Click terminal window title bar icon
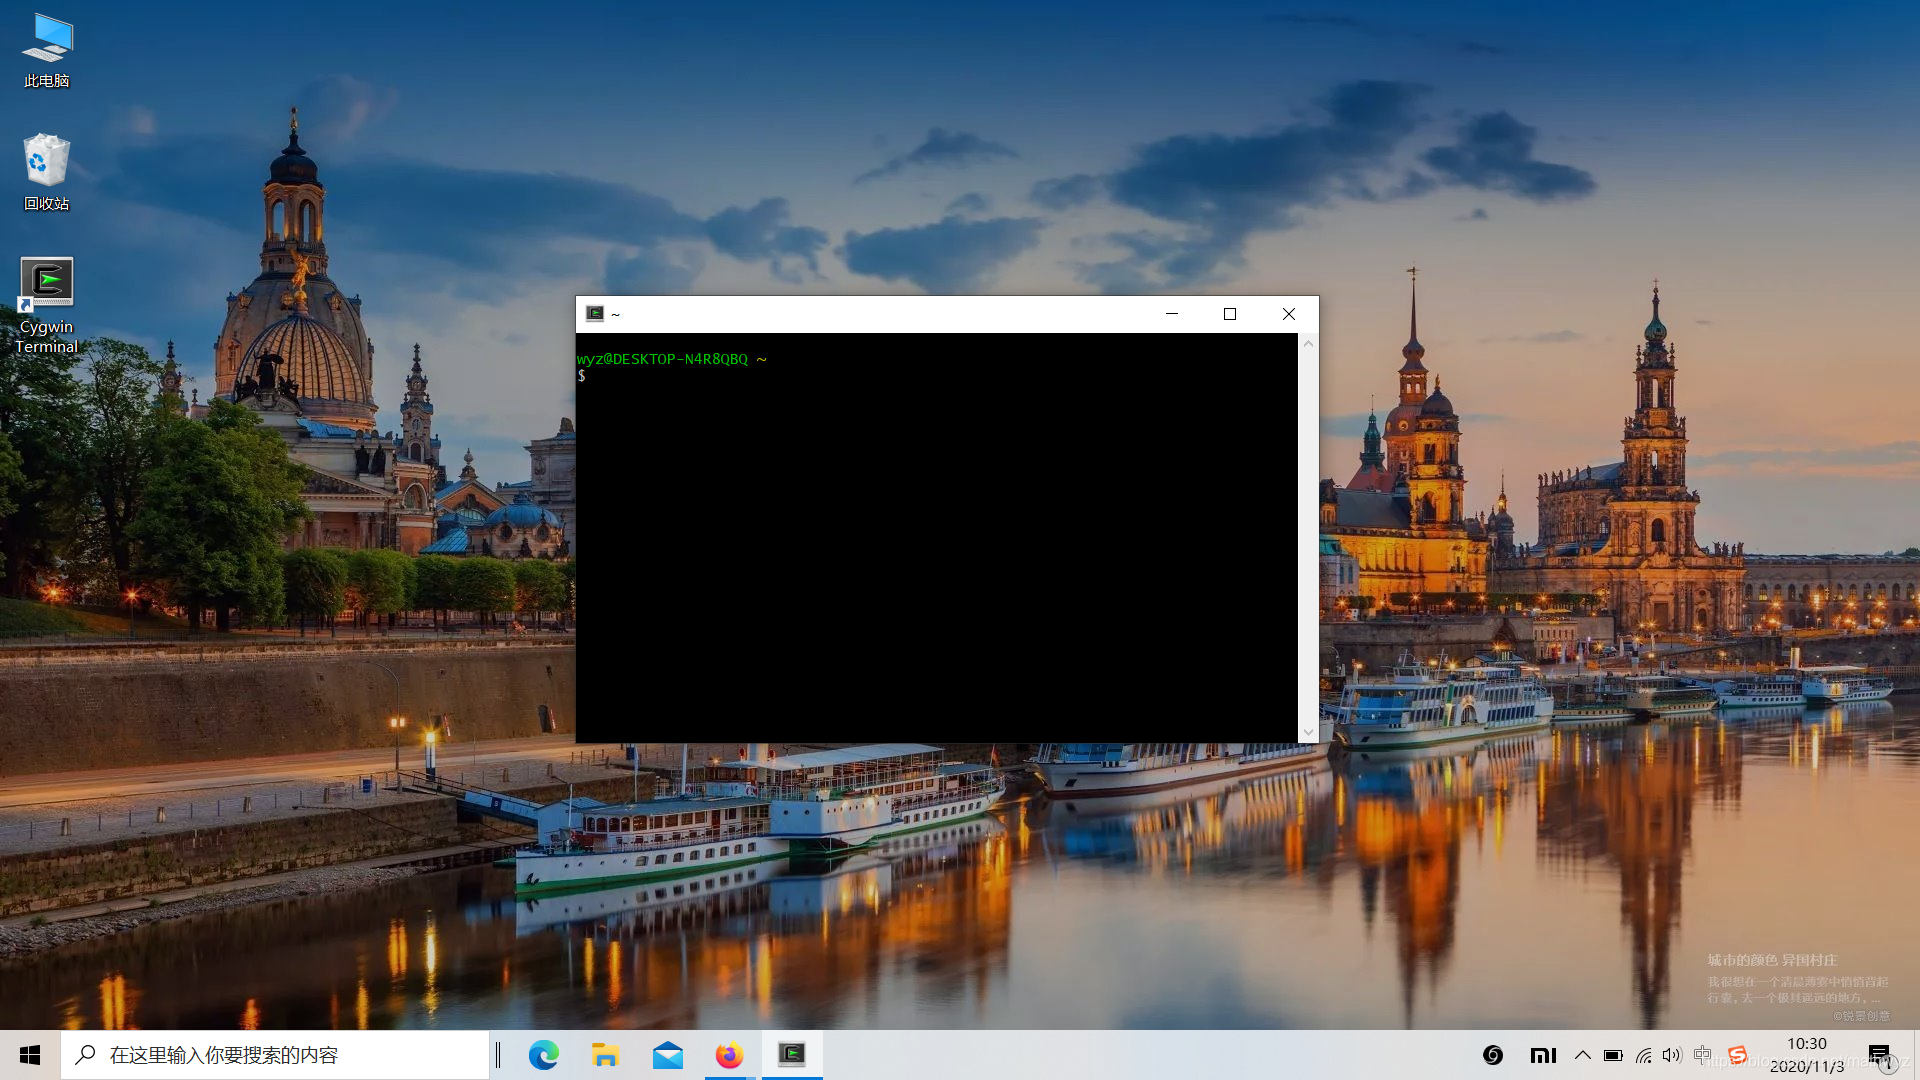This screenshot has width=1920, height=1080. click(x=595, y=314)
